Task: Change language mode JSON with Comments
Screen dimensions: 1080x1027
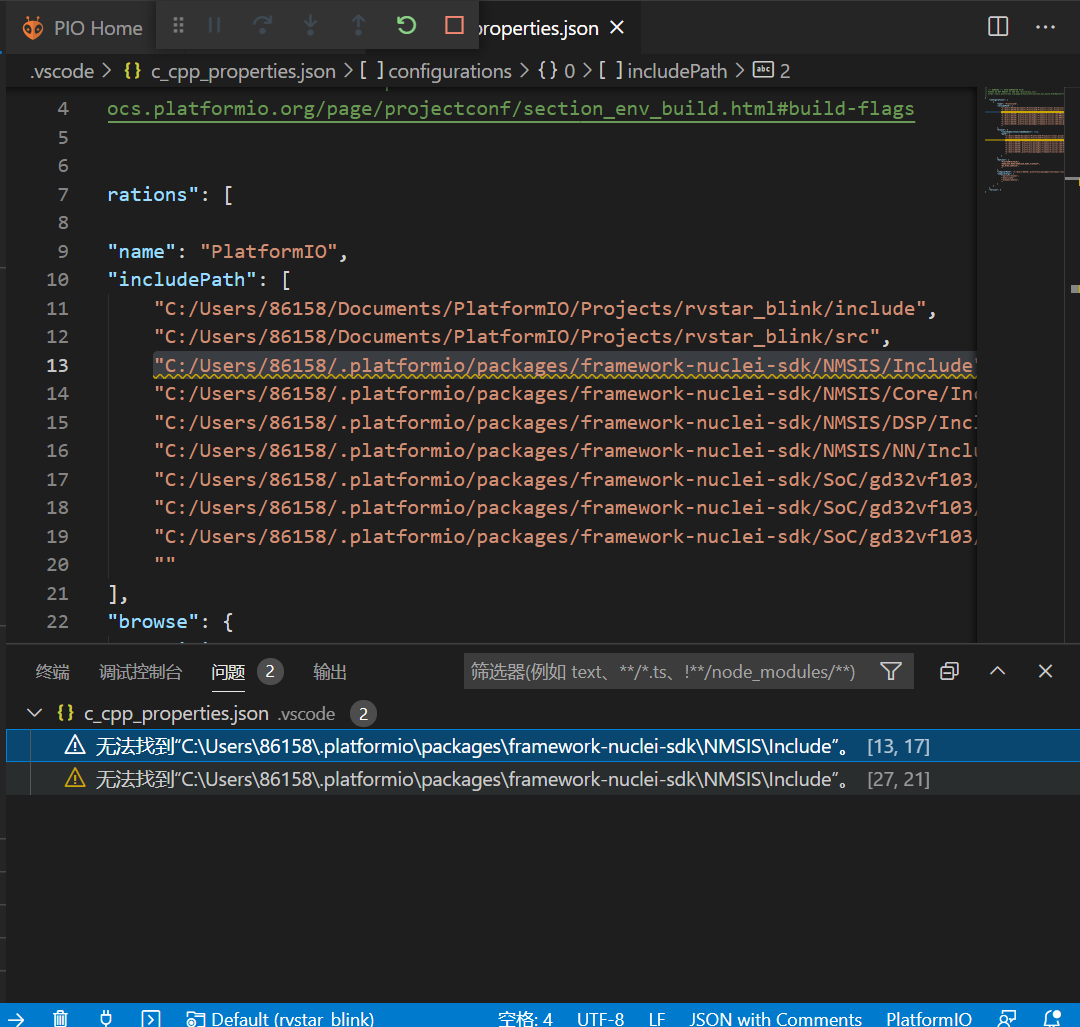Action: pyautogui.click(x=776, y=1019)
